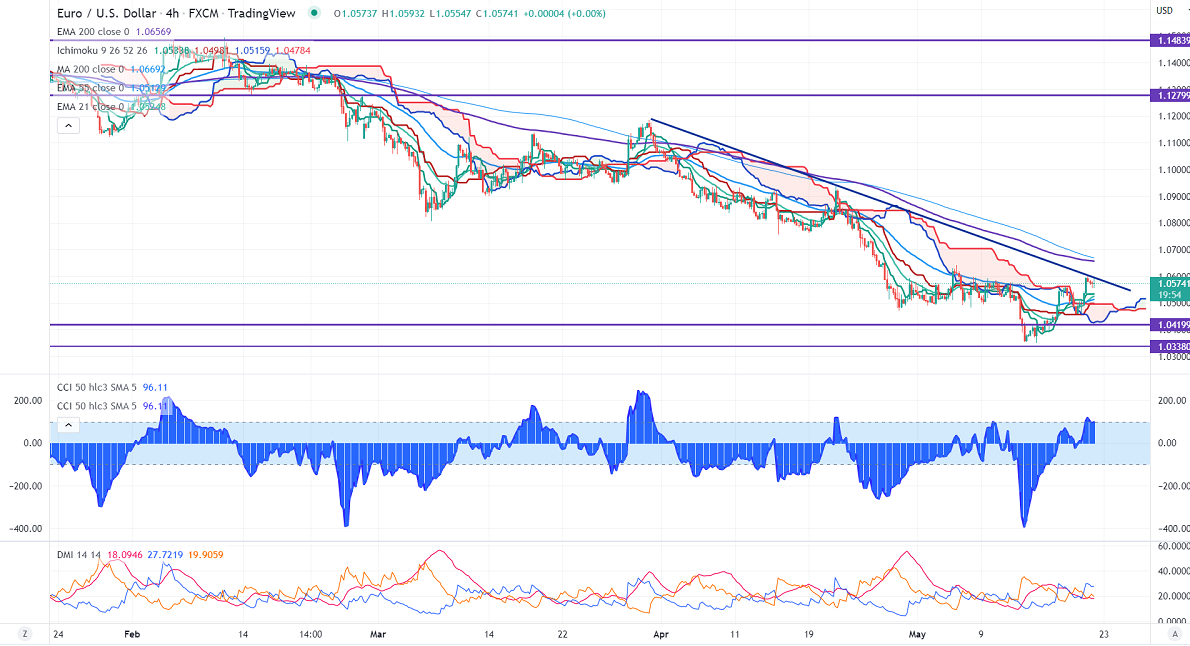Click the 14:00 label on the time axis
The height and width of the screenshot is (646, 1190).
click(x=310, y=634)
